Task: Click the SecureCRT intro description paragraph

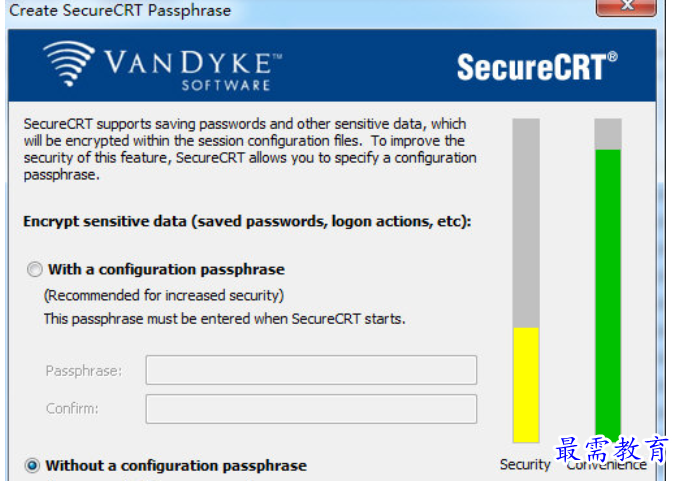Action: click(x=250, y=149)
